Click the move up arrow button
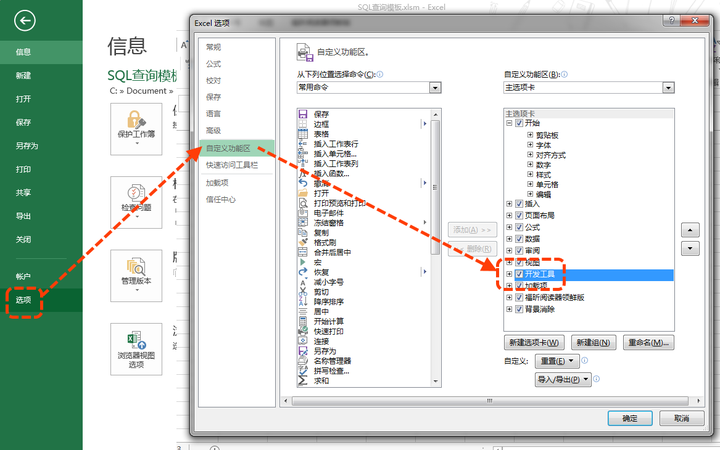Screen dimensions: 720x450 (x=690, y=230)
